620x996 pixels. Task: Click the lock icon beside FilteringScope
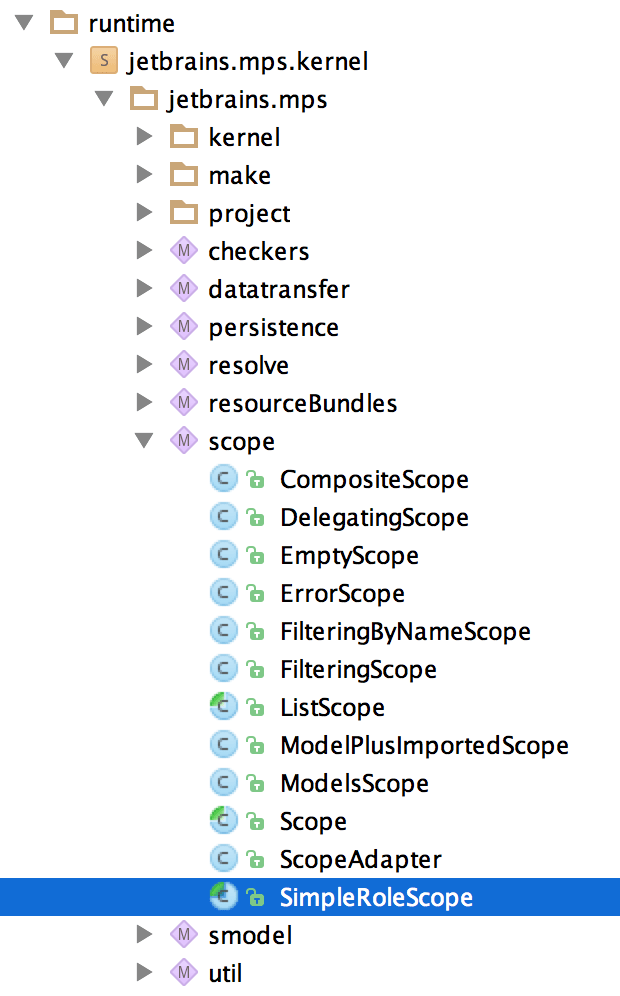255,670
